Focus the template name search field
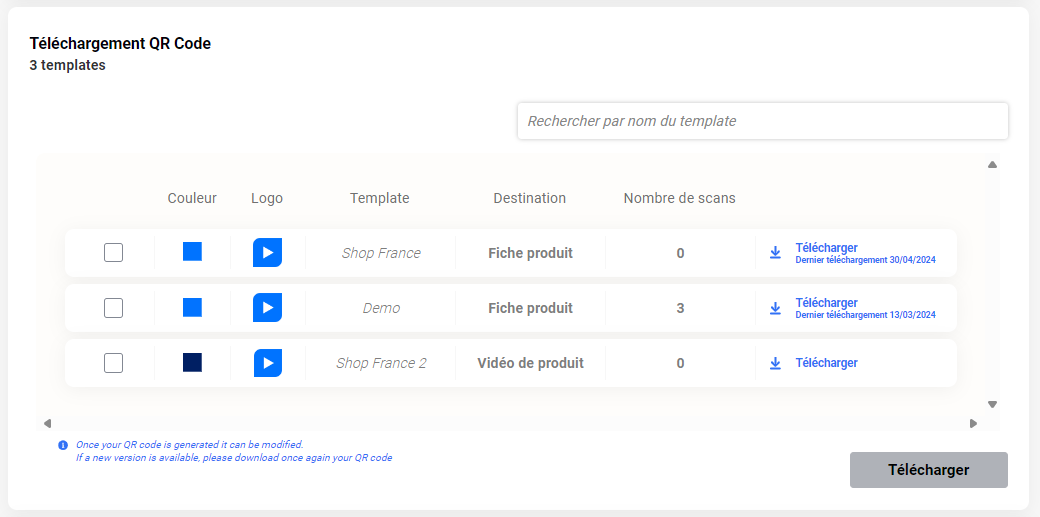Image resolution: width=1040 pixels, height=517 pixels. (762, 121)
